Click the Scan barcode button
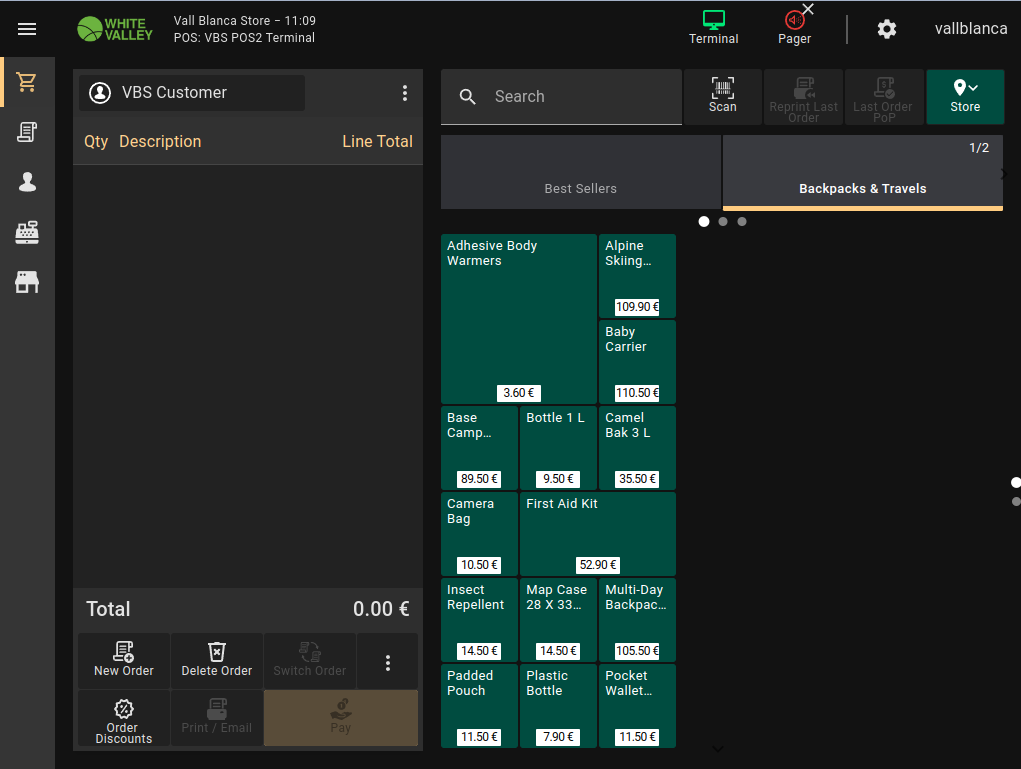Image resolution: width=1021 pixels, height=769 pixels. click(722, 96)
